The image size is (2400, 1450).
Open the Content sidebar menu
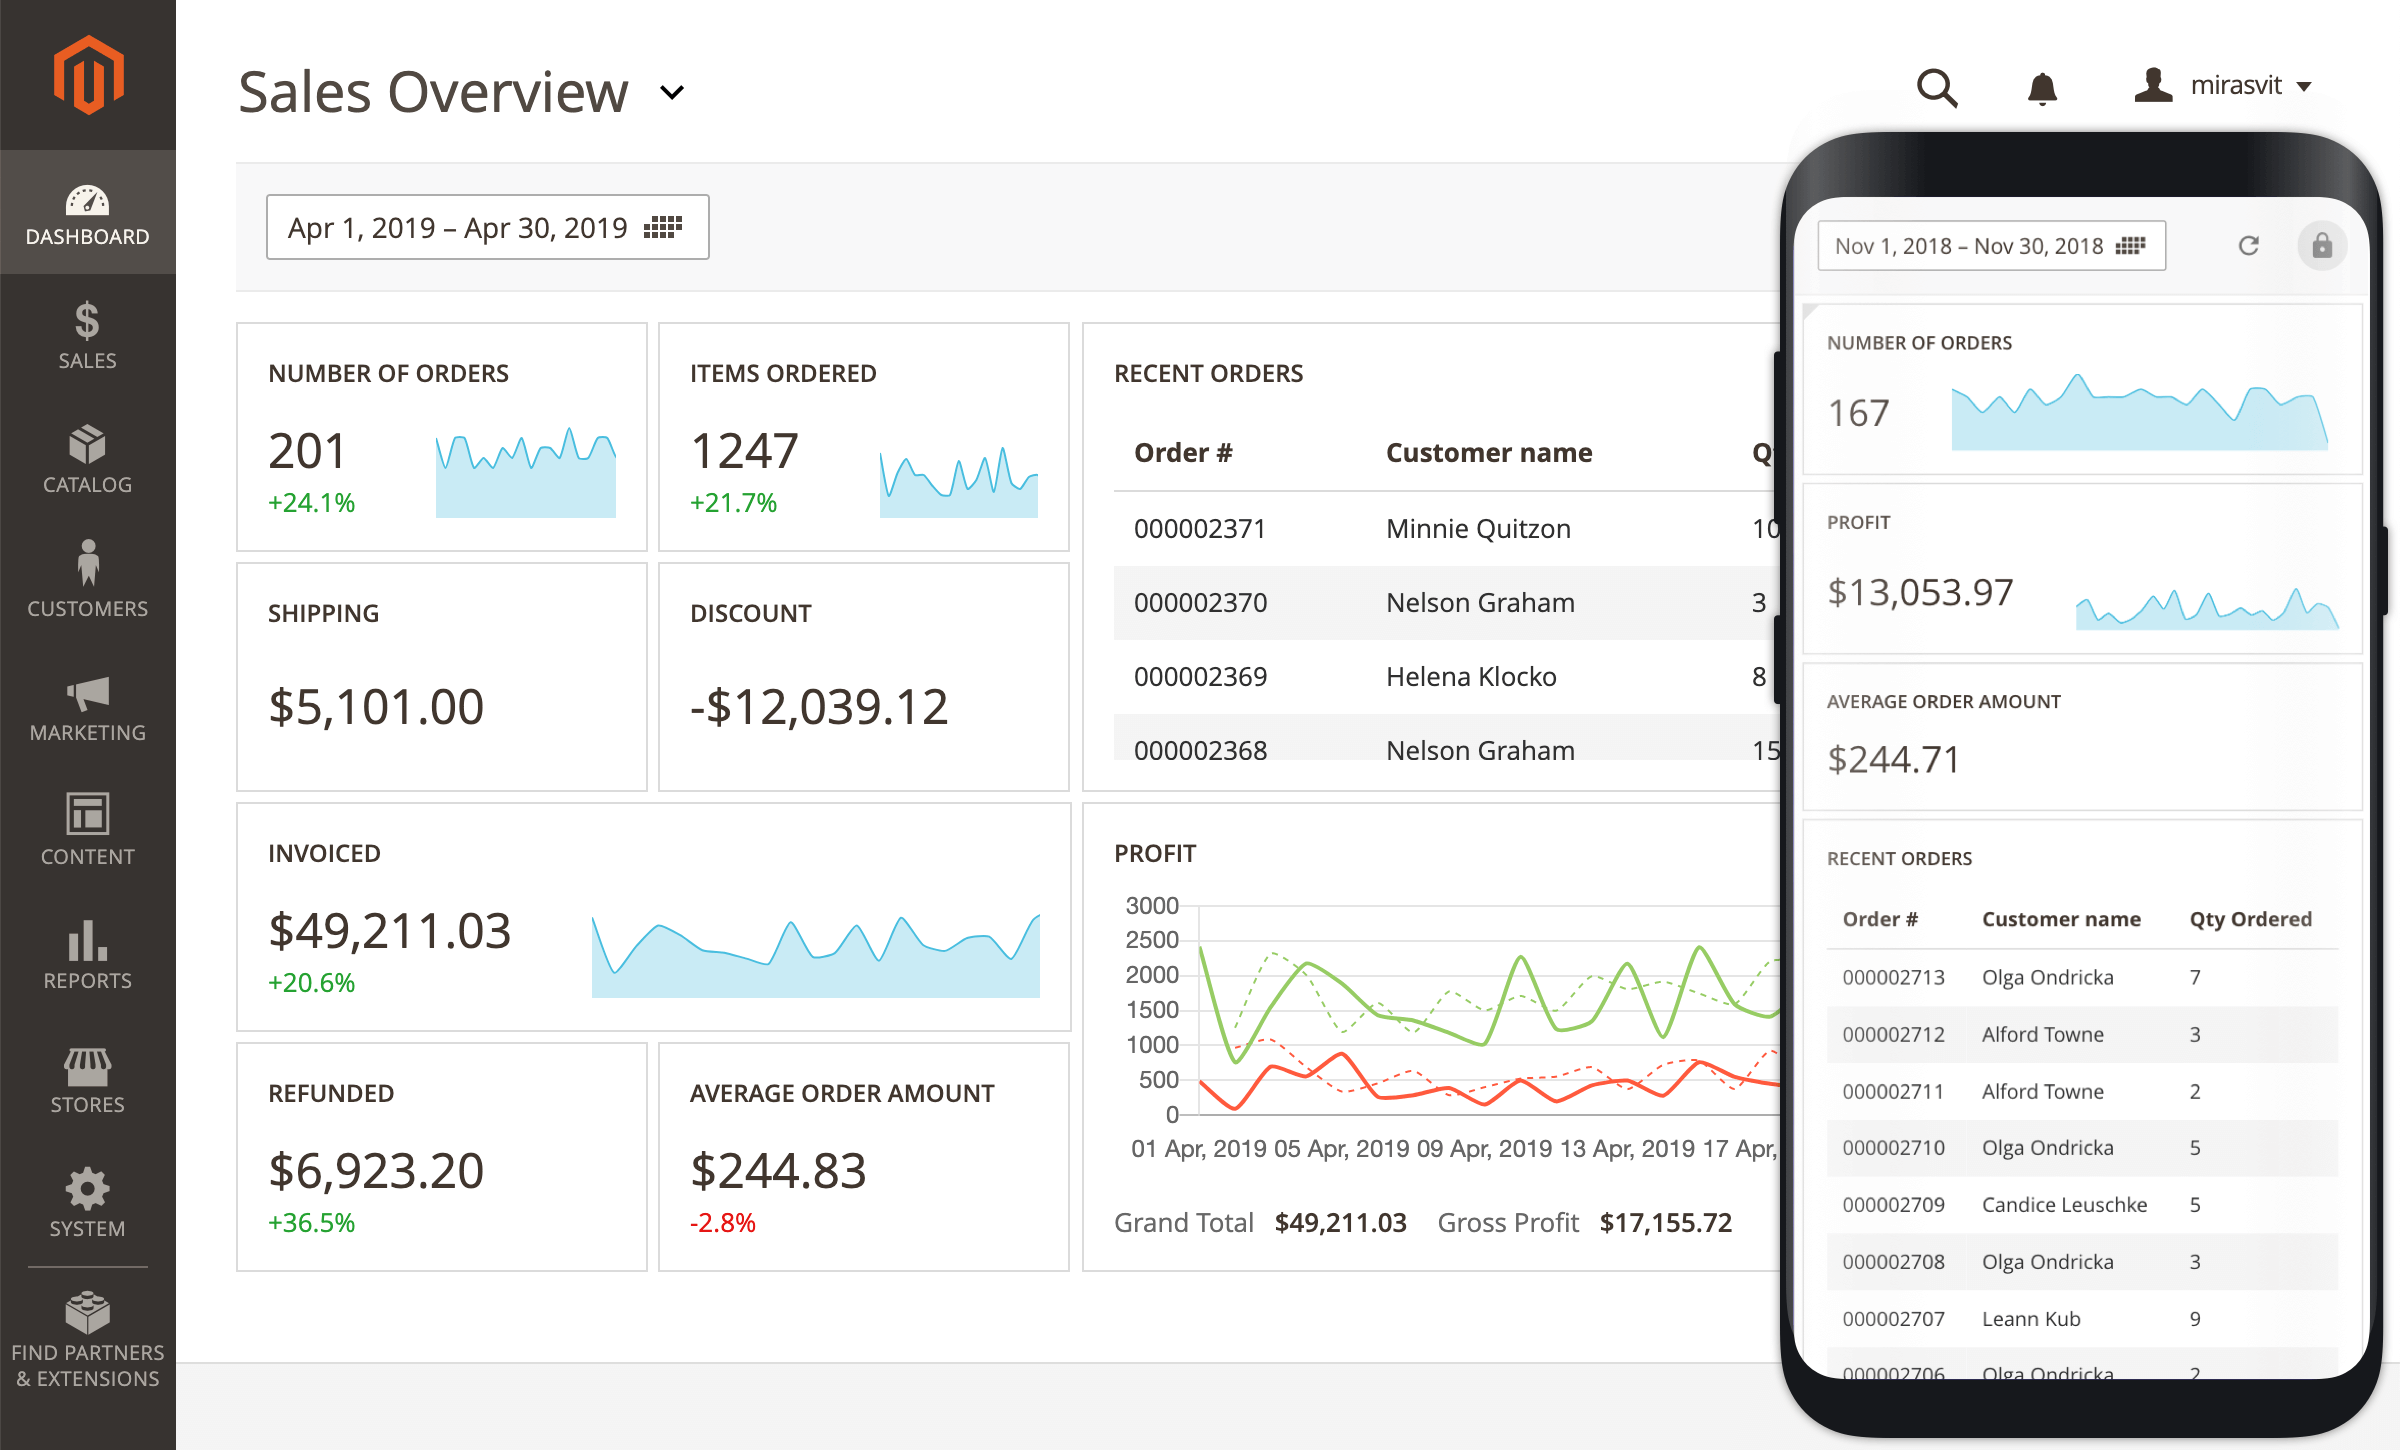88,832
